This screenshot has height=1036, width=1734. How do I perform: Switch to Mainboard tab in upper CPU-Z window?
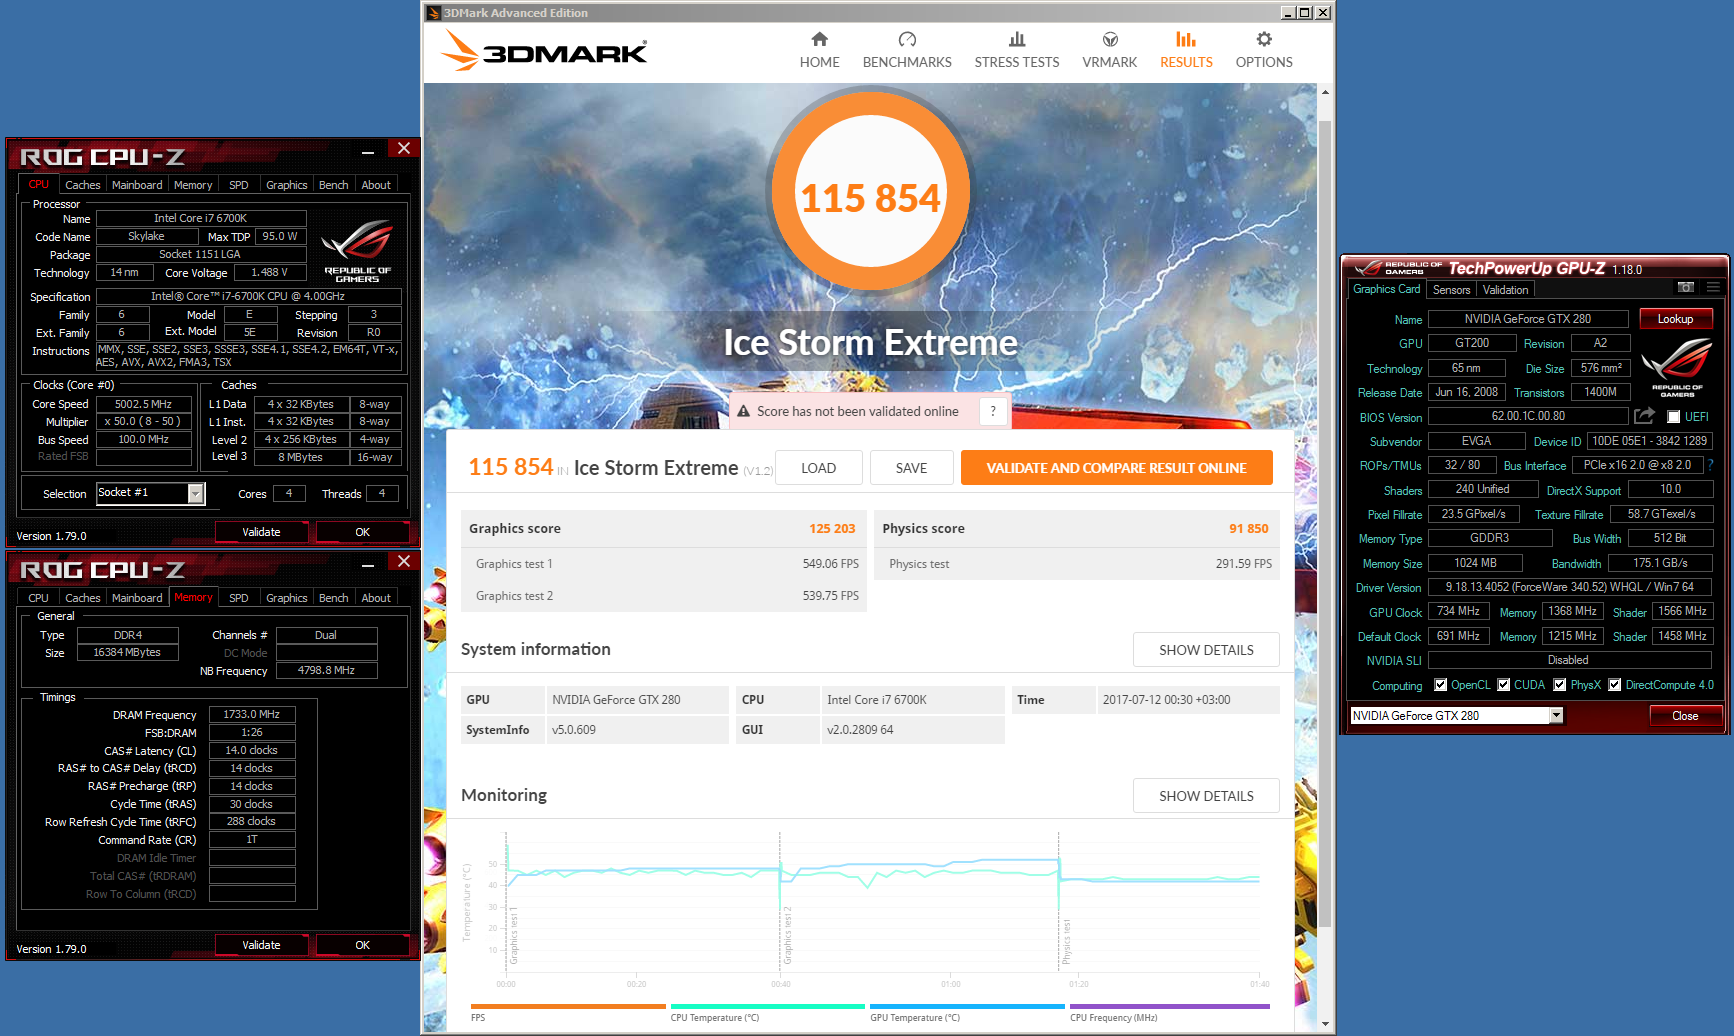coord(137,185)
